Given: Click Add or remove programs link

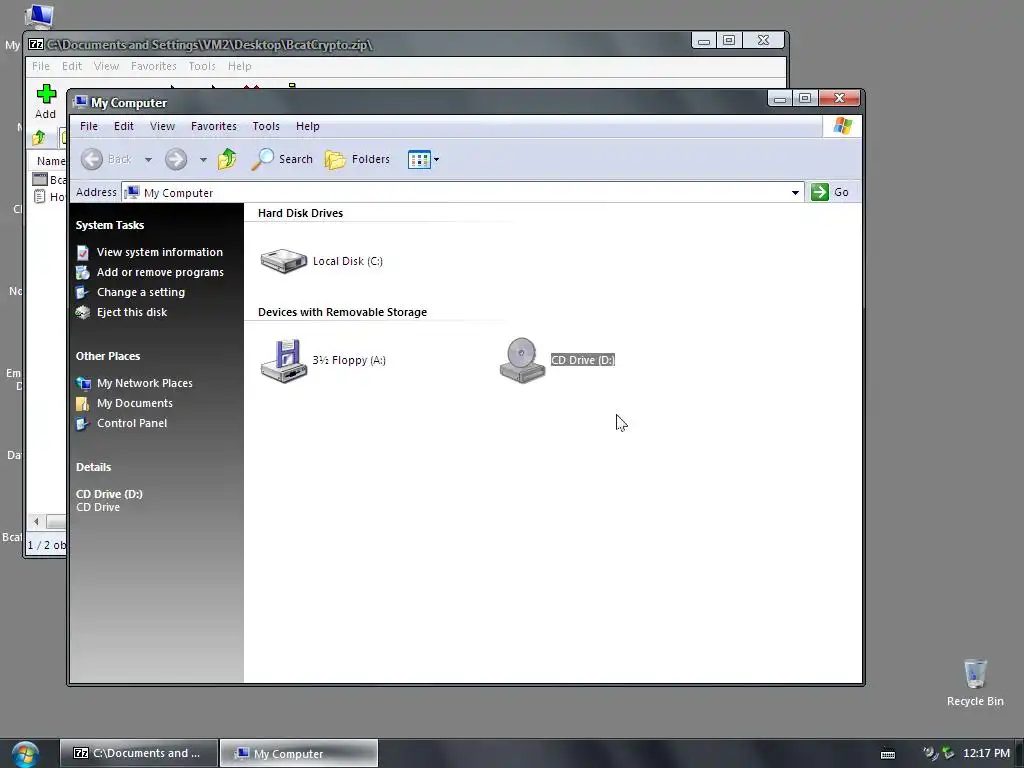Looking at the screenshot, I should (160, 272).
